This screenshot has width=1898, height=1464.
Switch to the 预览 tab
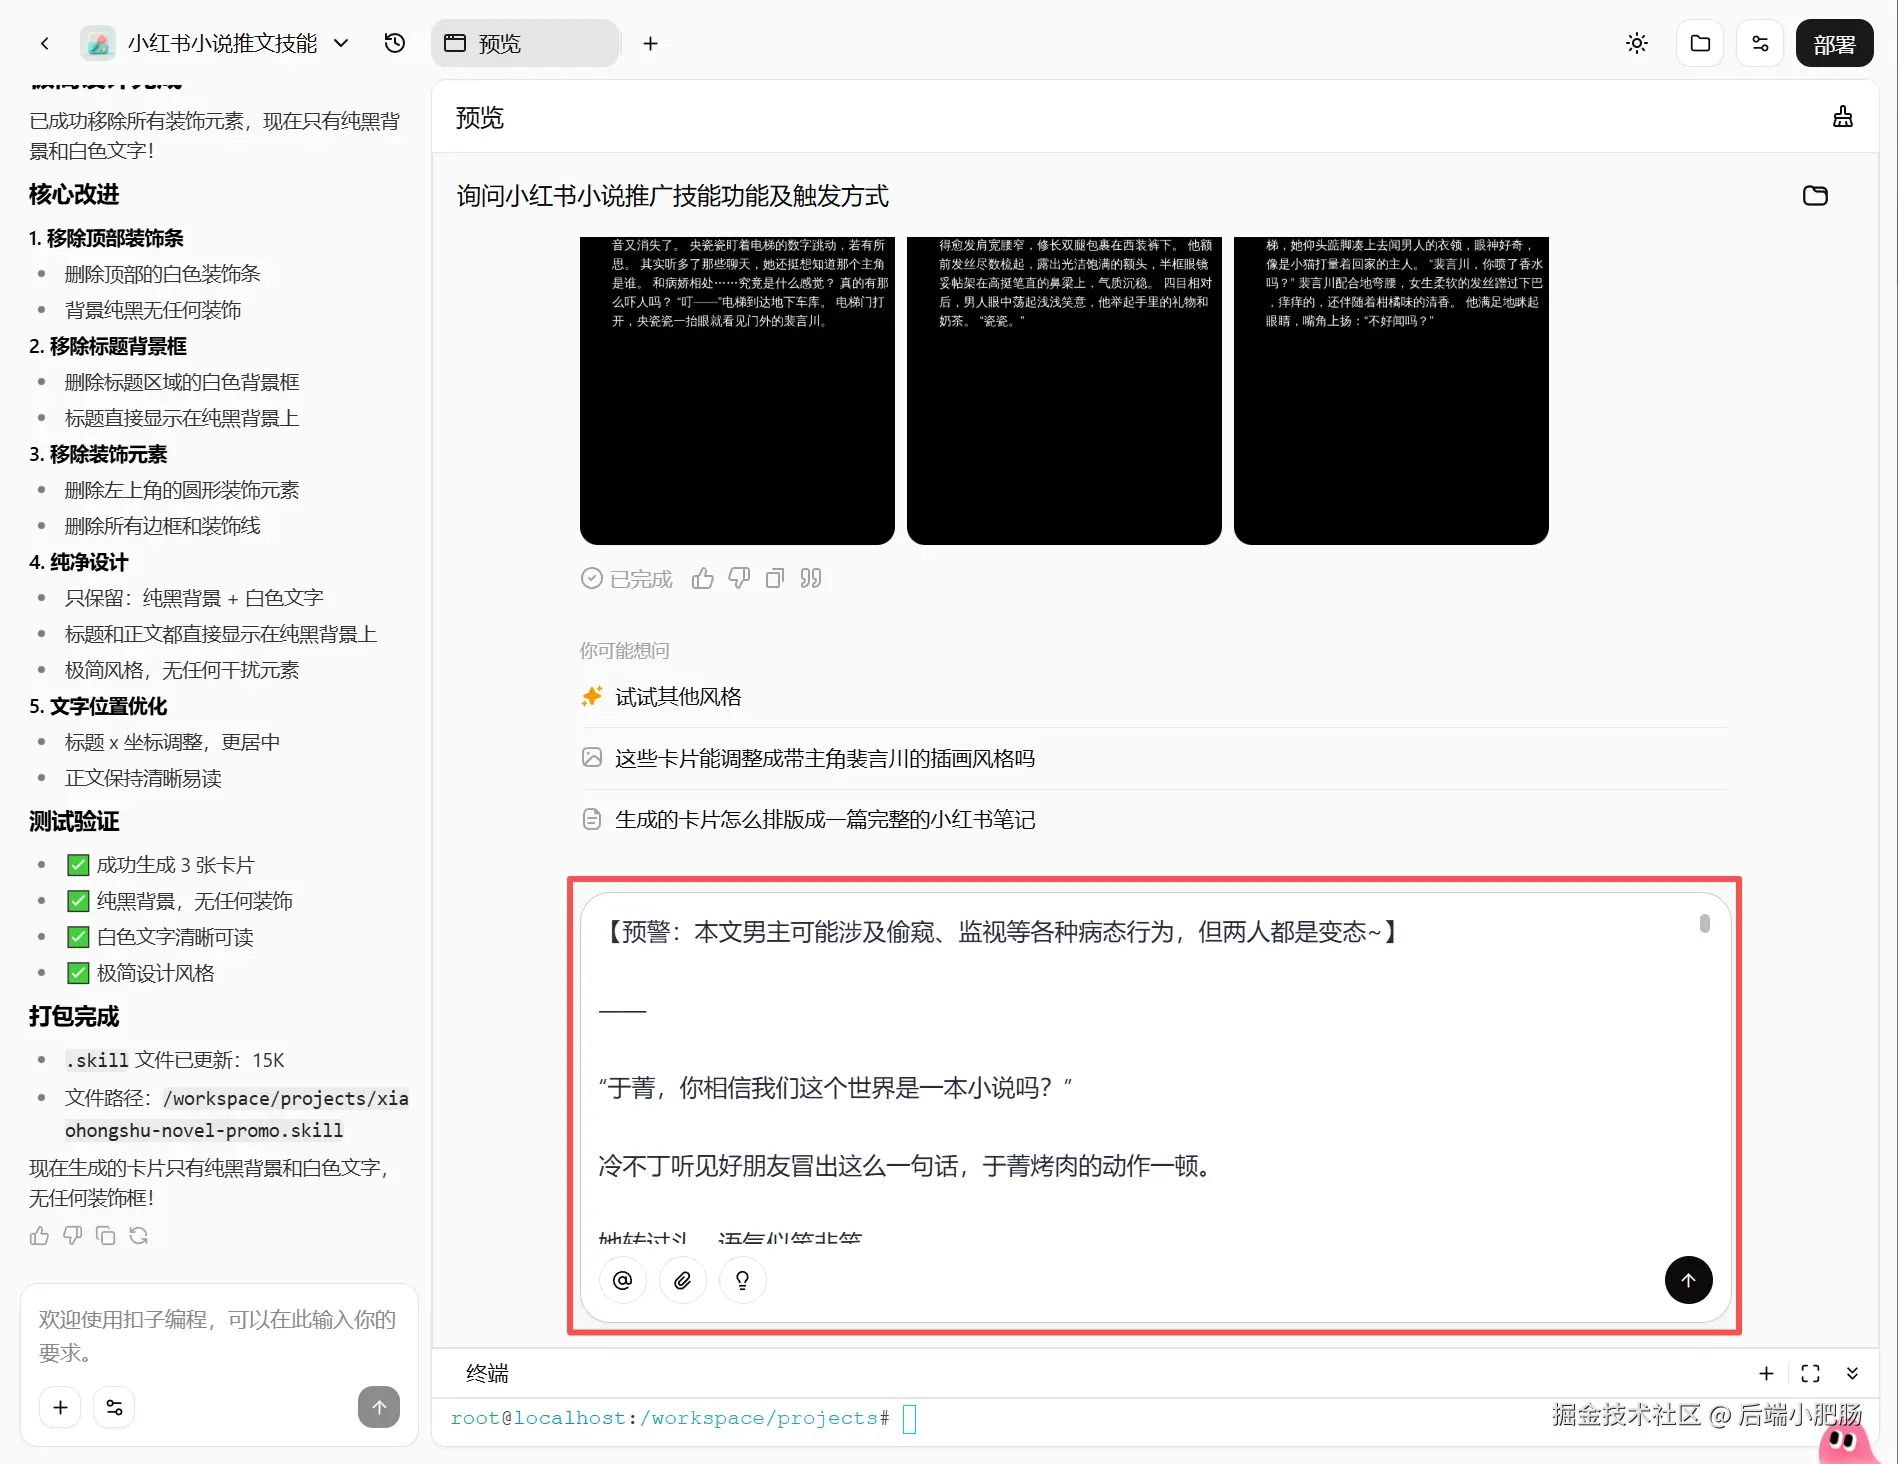pos(526,43)
